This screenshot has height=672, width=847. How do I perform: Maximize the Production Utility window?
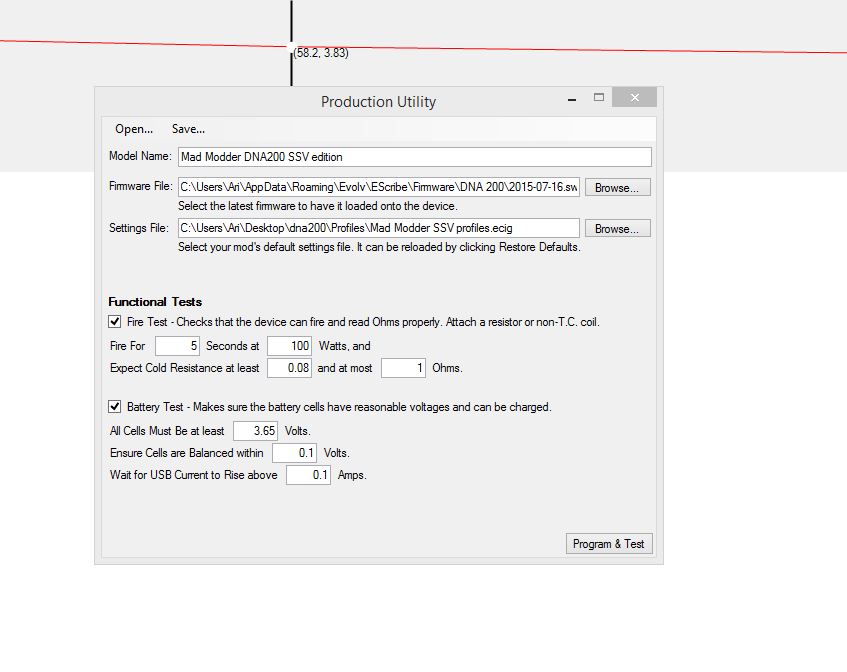(599, 98)
